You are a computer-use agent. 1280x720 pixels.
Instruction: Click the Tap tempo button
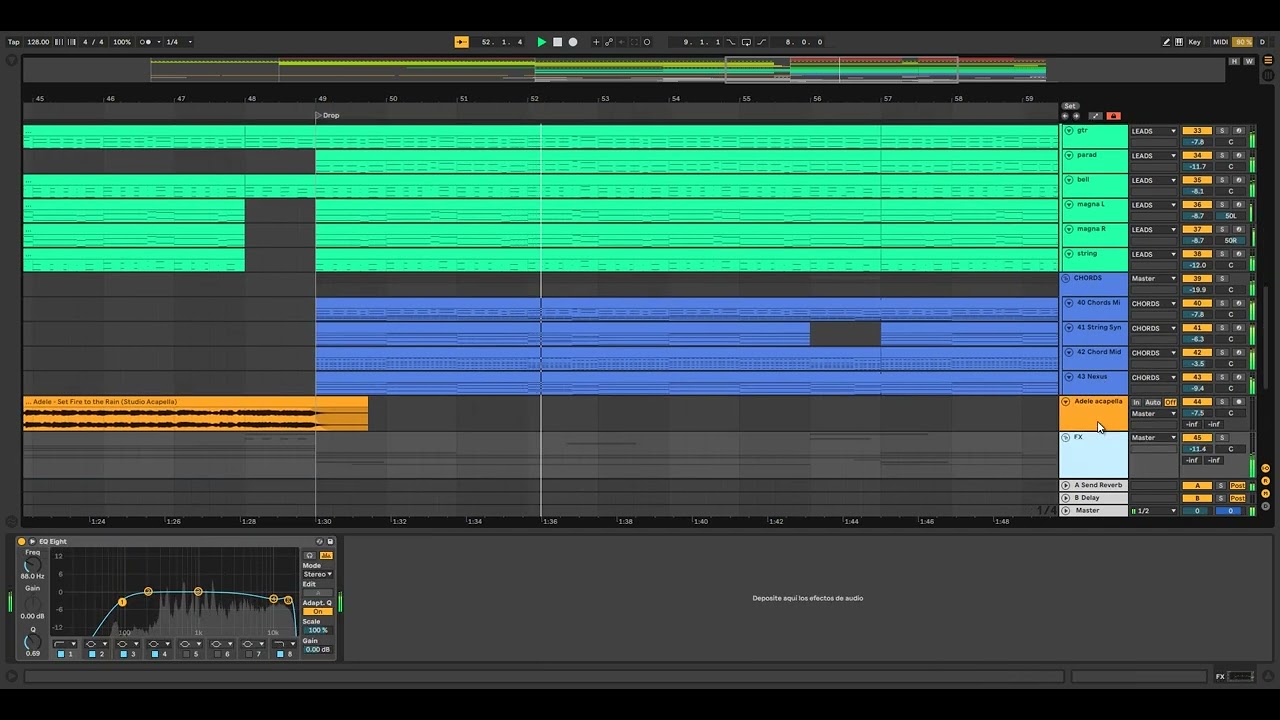[14, 42]
